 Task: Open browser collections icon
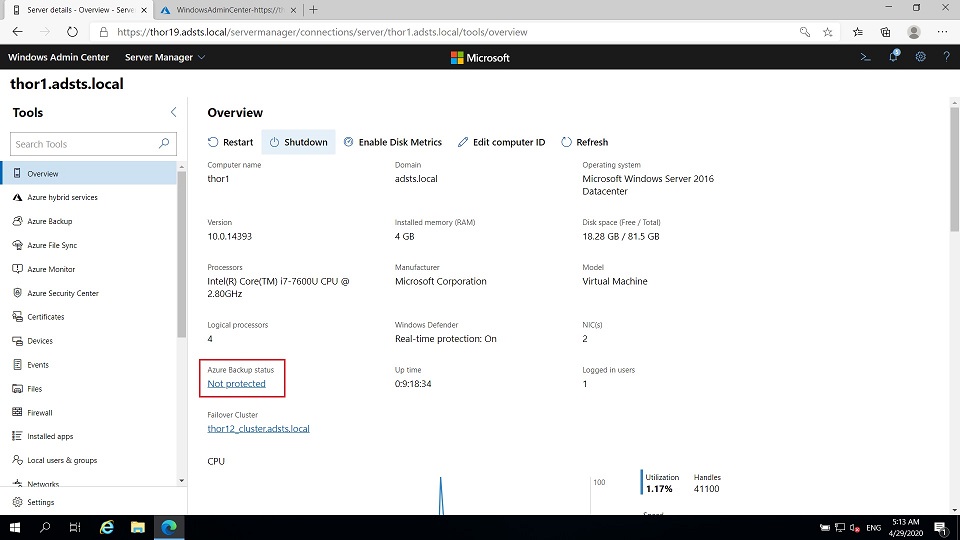click(885, 32)
